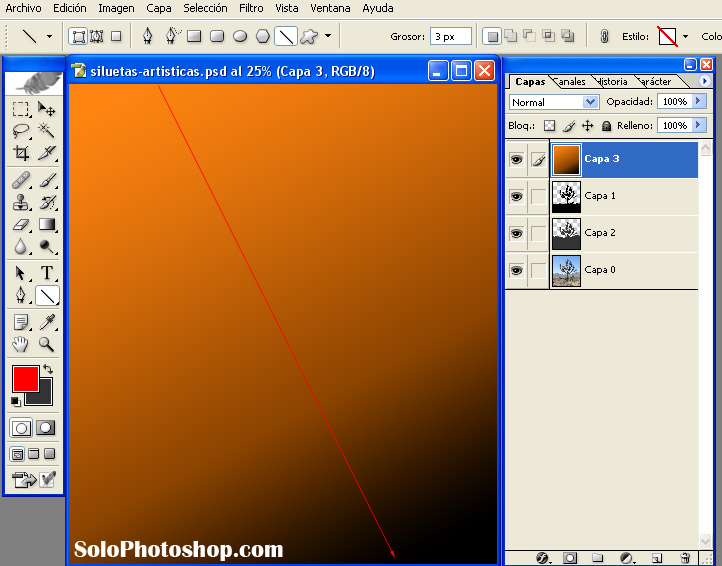
Task: Open the Capa menu
Action: tap(158, 8)
